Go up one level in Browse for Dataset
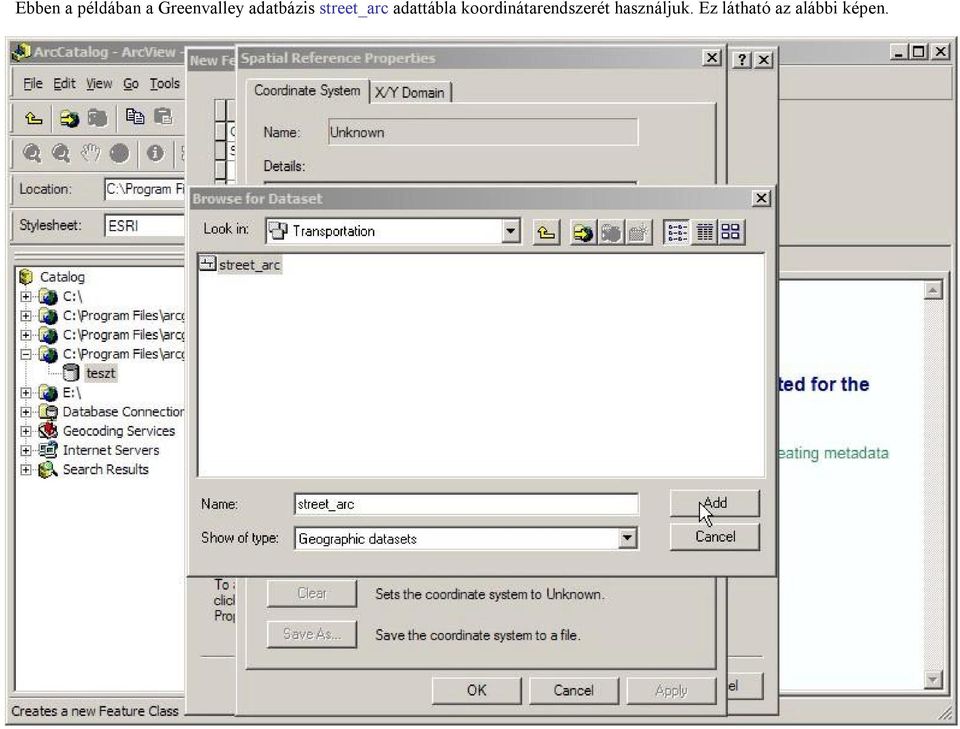960x729 pixels. (x=546, y=232)
